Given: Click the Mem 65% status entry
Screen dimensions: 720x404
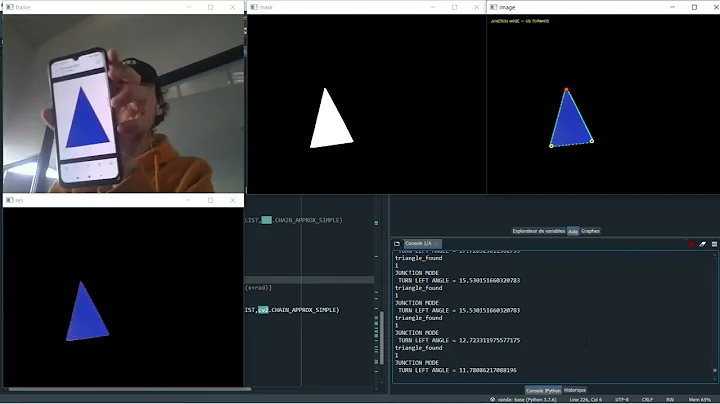Looking at the screenshot, I should coord(699,399).
